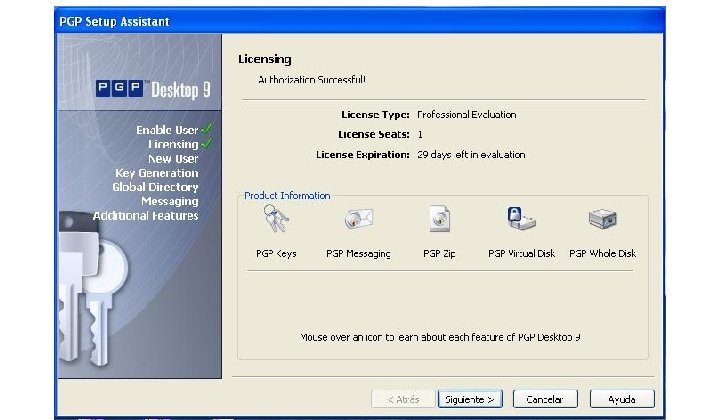Click the PGP Messaging envelope icon
The image size is (720, 420).
tap(359, 219)
